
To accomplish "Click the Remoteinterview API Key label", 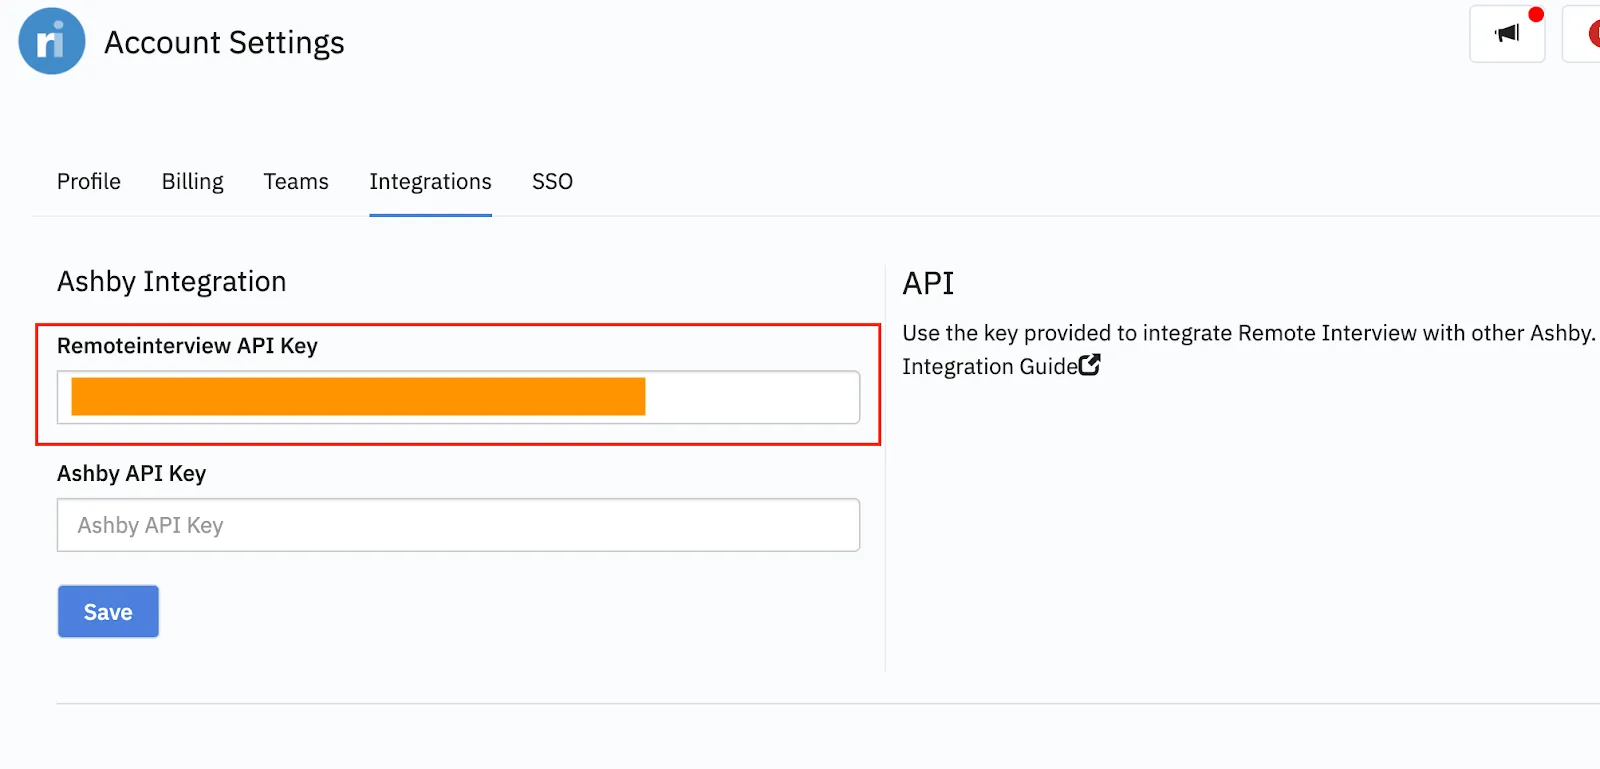I will pyautogui.click(x=187, y=346).
